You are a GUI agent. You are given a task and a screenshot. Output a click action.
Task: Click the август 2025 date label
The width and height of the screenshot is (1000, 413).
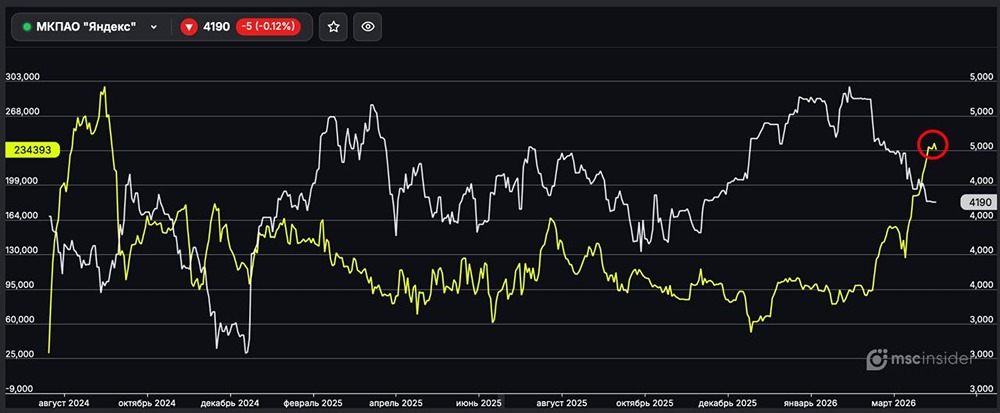[563, 402]
